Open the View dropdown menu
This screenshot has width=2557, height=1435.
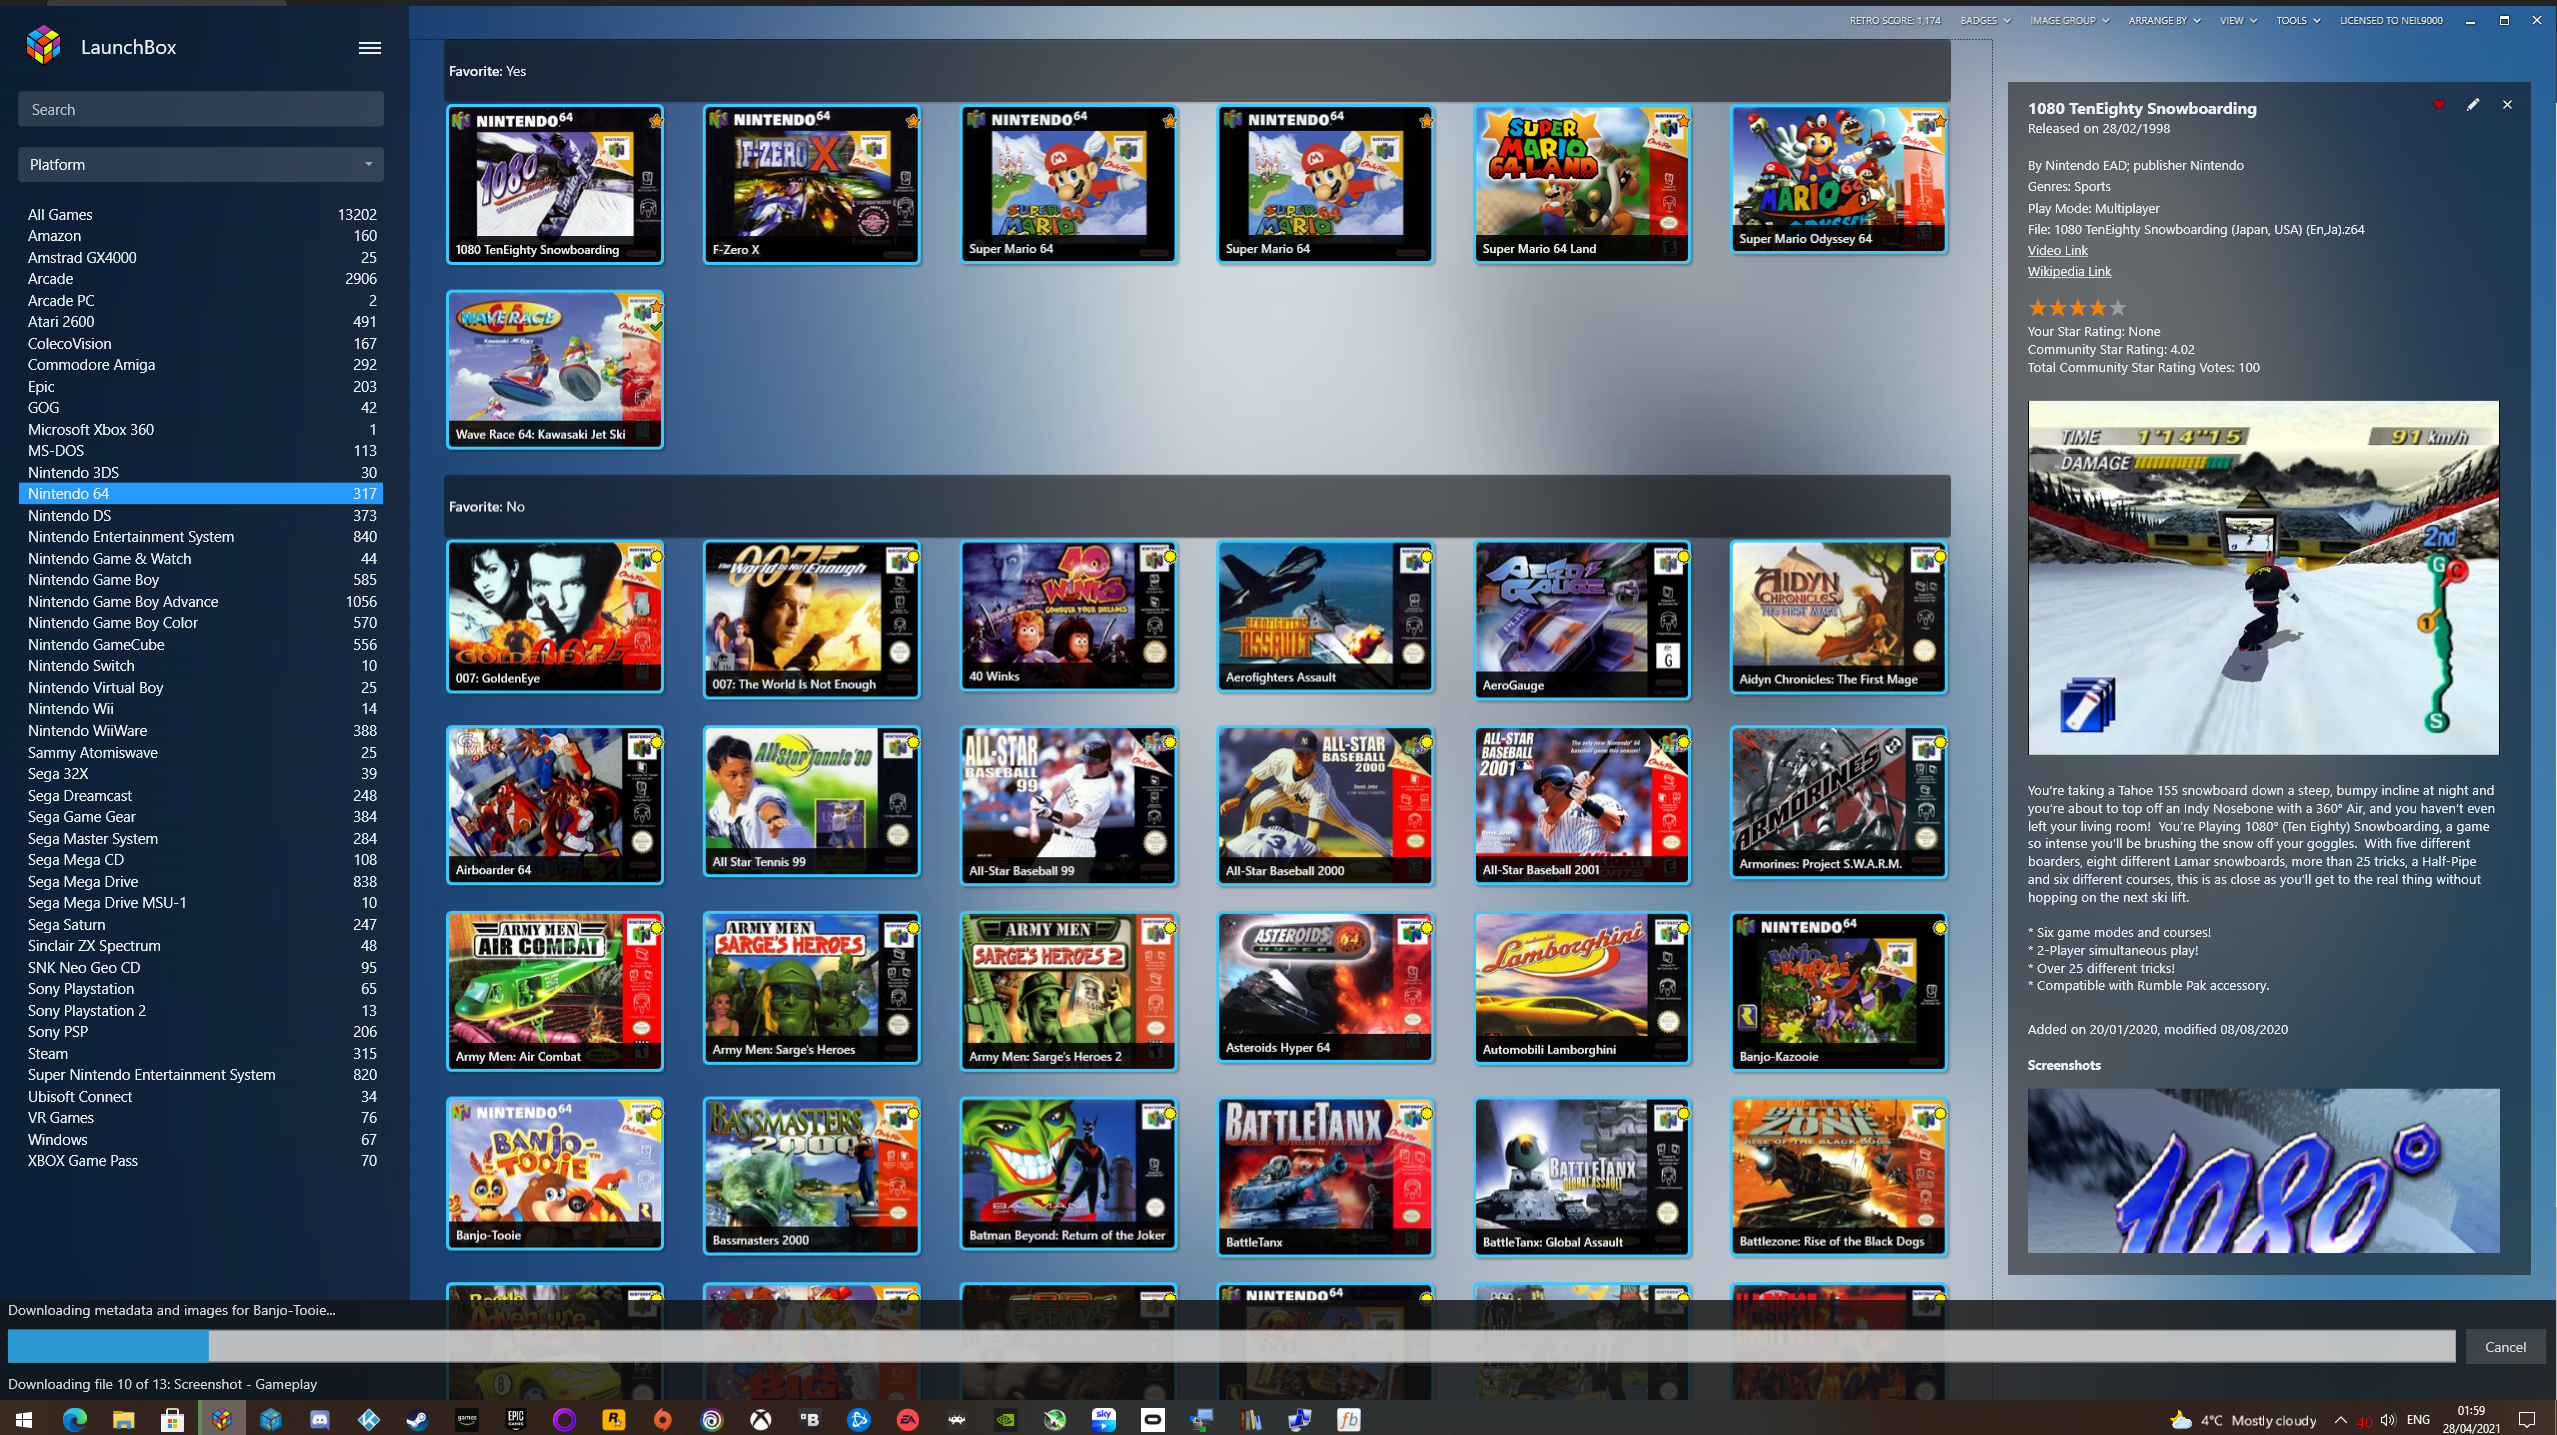point(2238,20)
